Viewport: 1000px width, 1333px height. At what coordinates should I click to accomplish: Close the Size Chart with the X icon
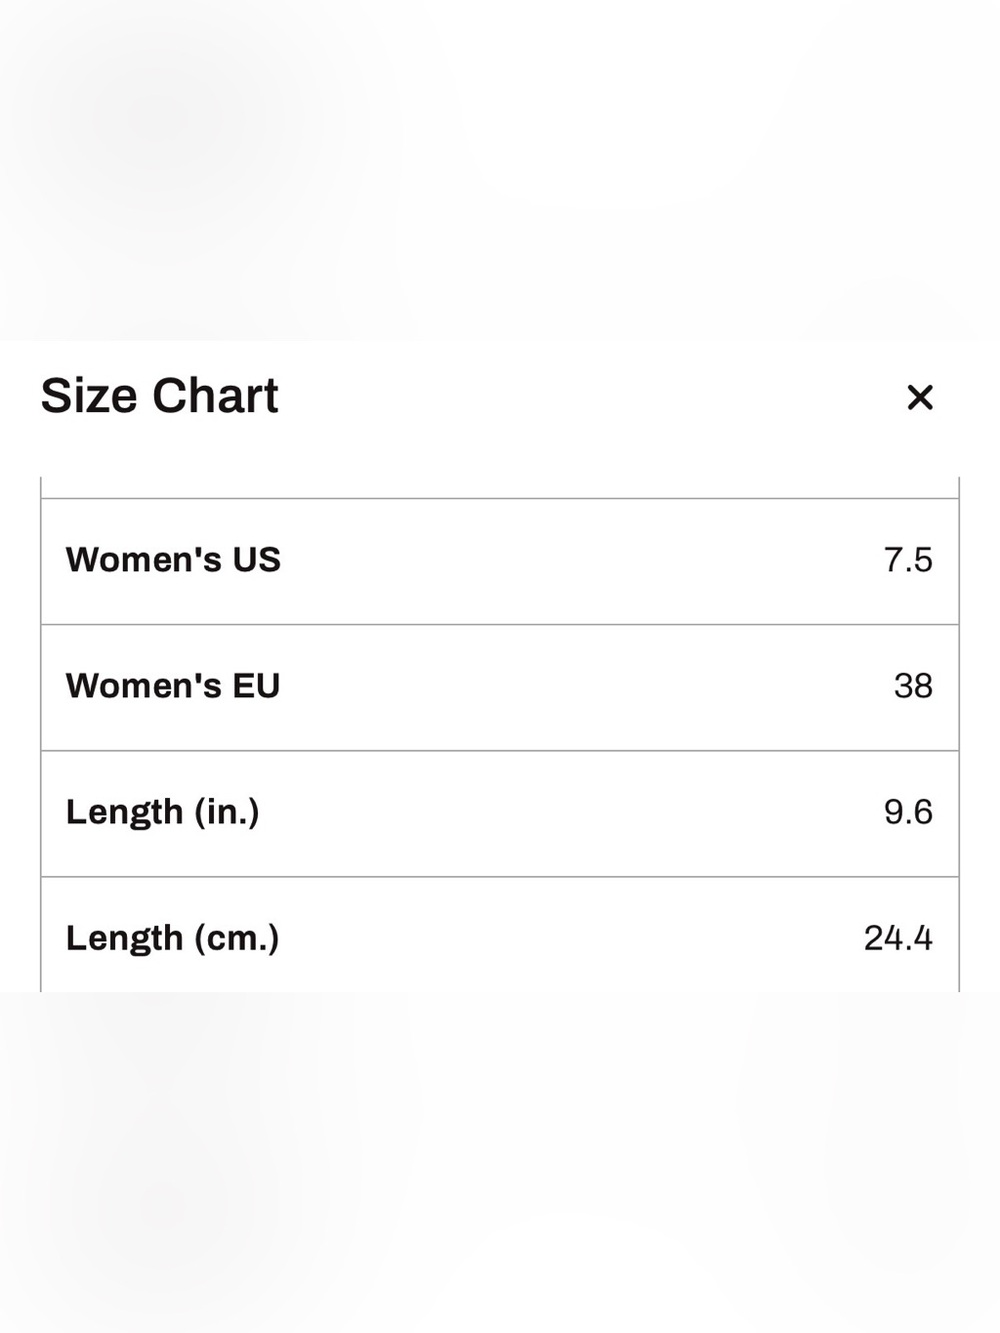click(919, 397)
